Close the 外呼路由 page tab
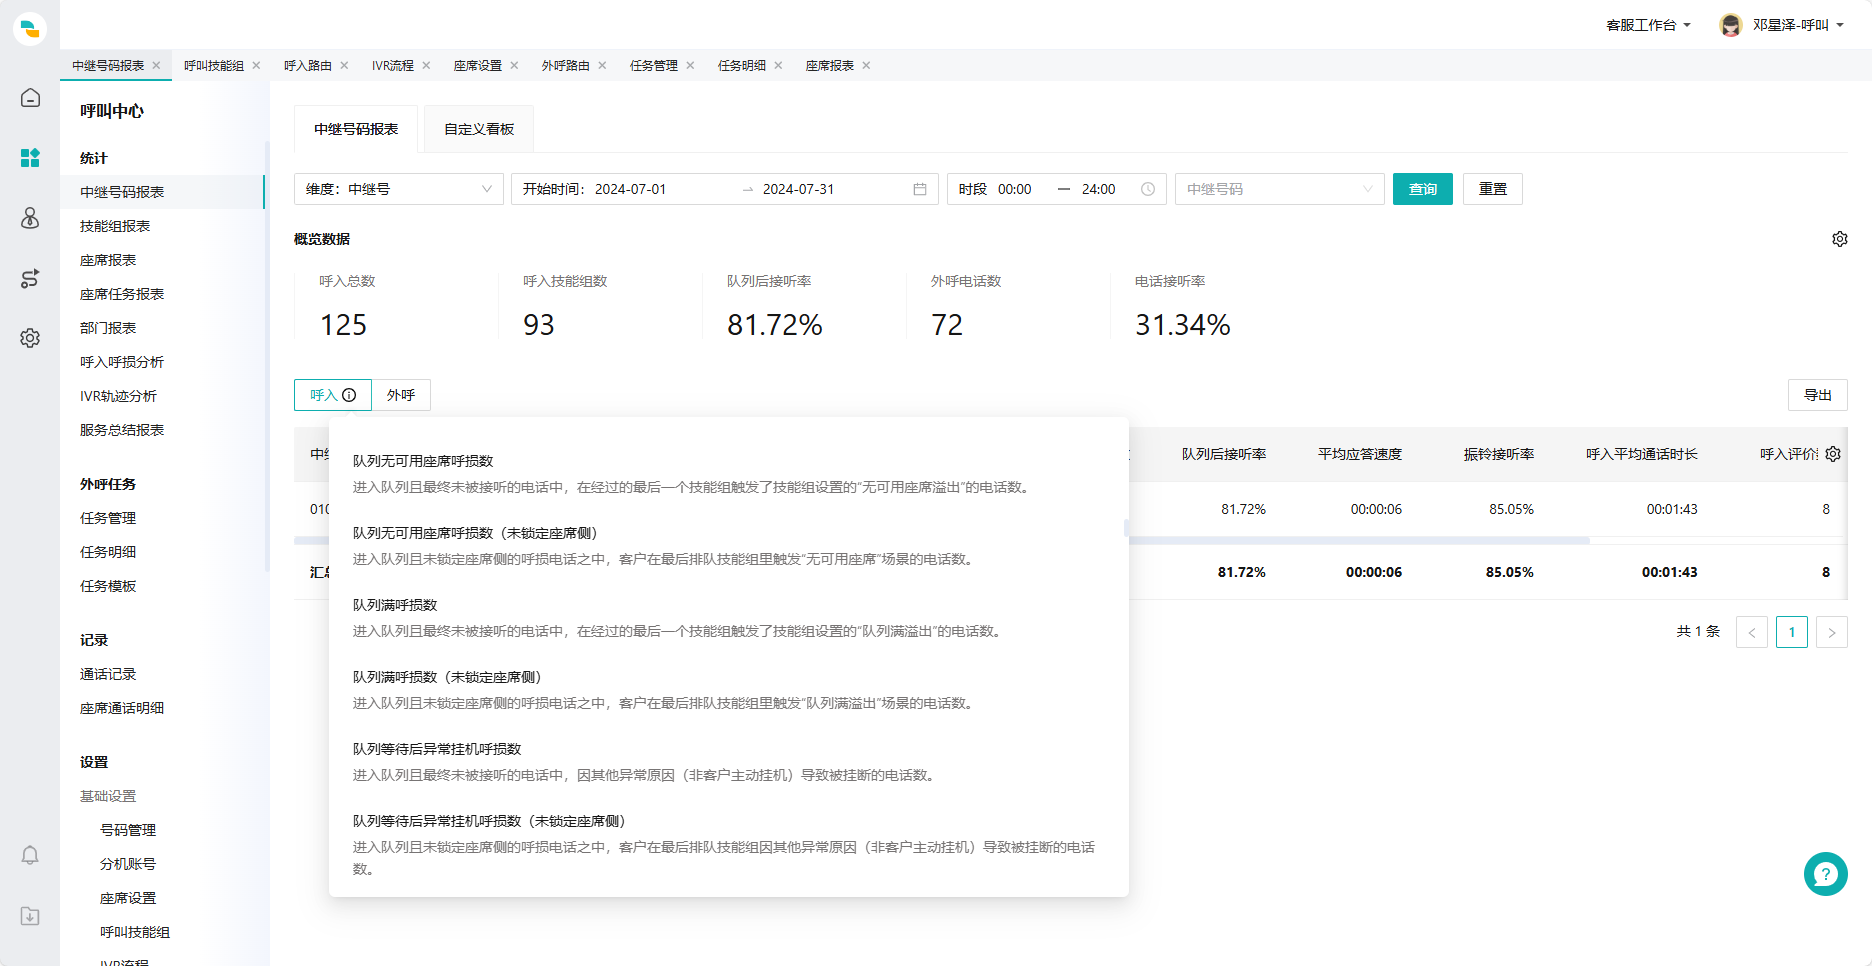This screenshot has width=1872, height=966. [x=602, y=65]
